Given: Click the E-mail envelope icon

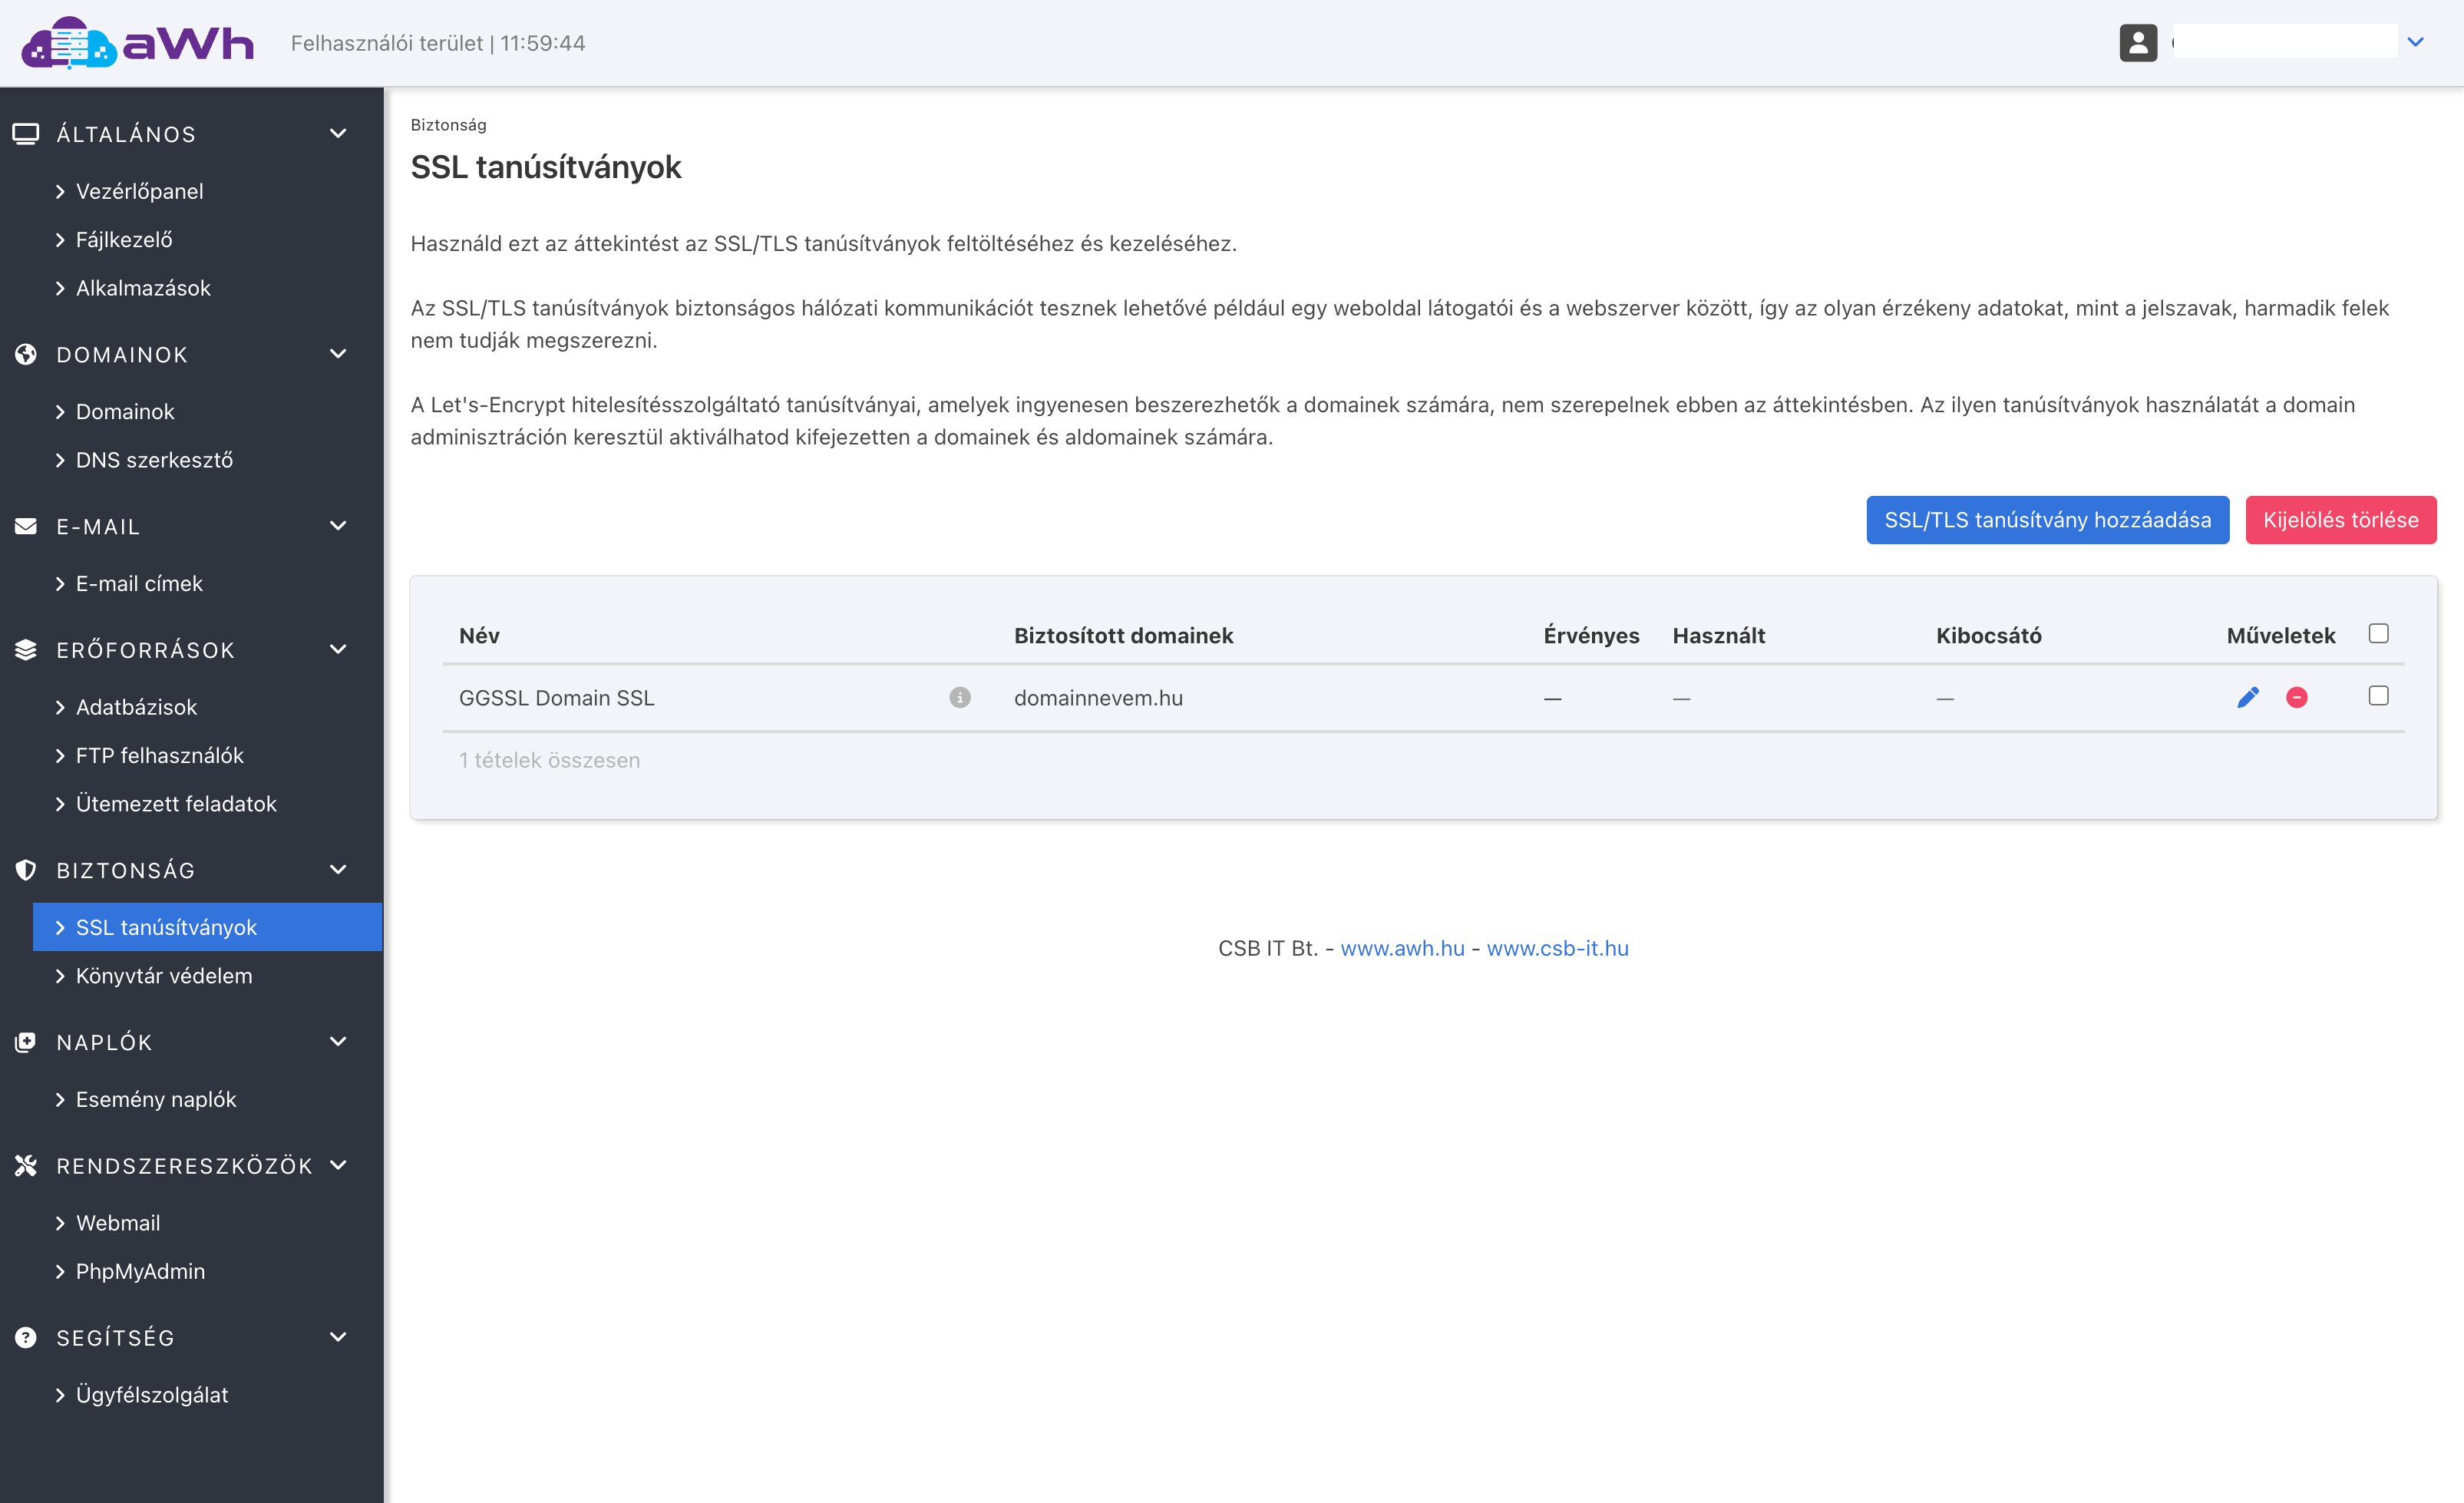Looking at the screenshot, I should click(26, 526).
